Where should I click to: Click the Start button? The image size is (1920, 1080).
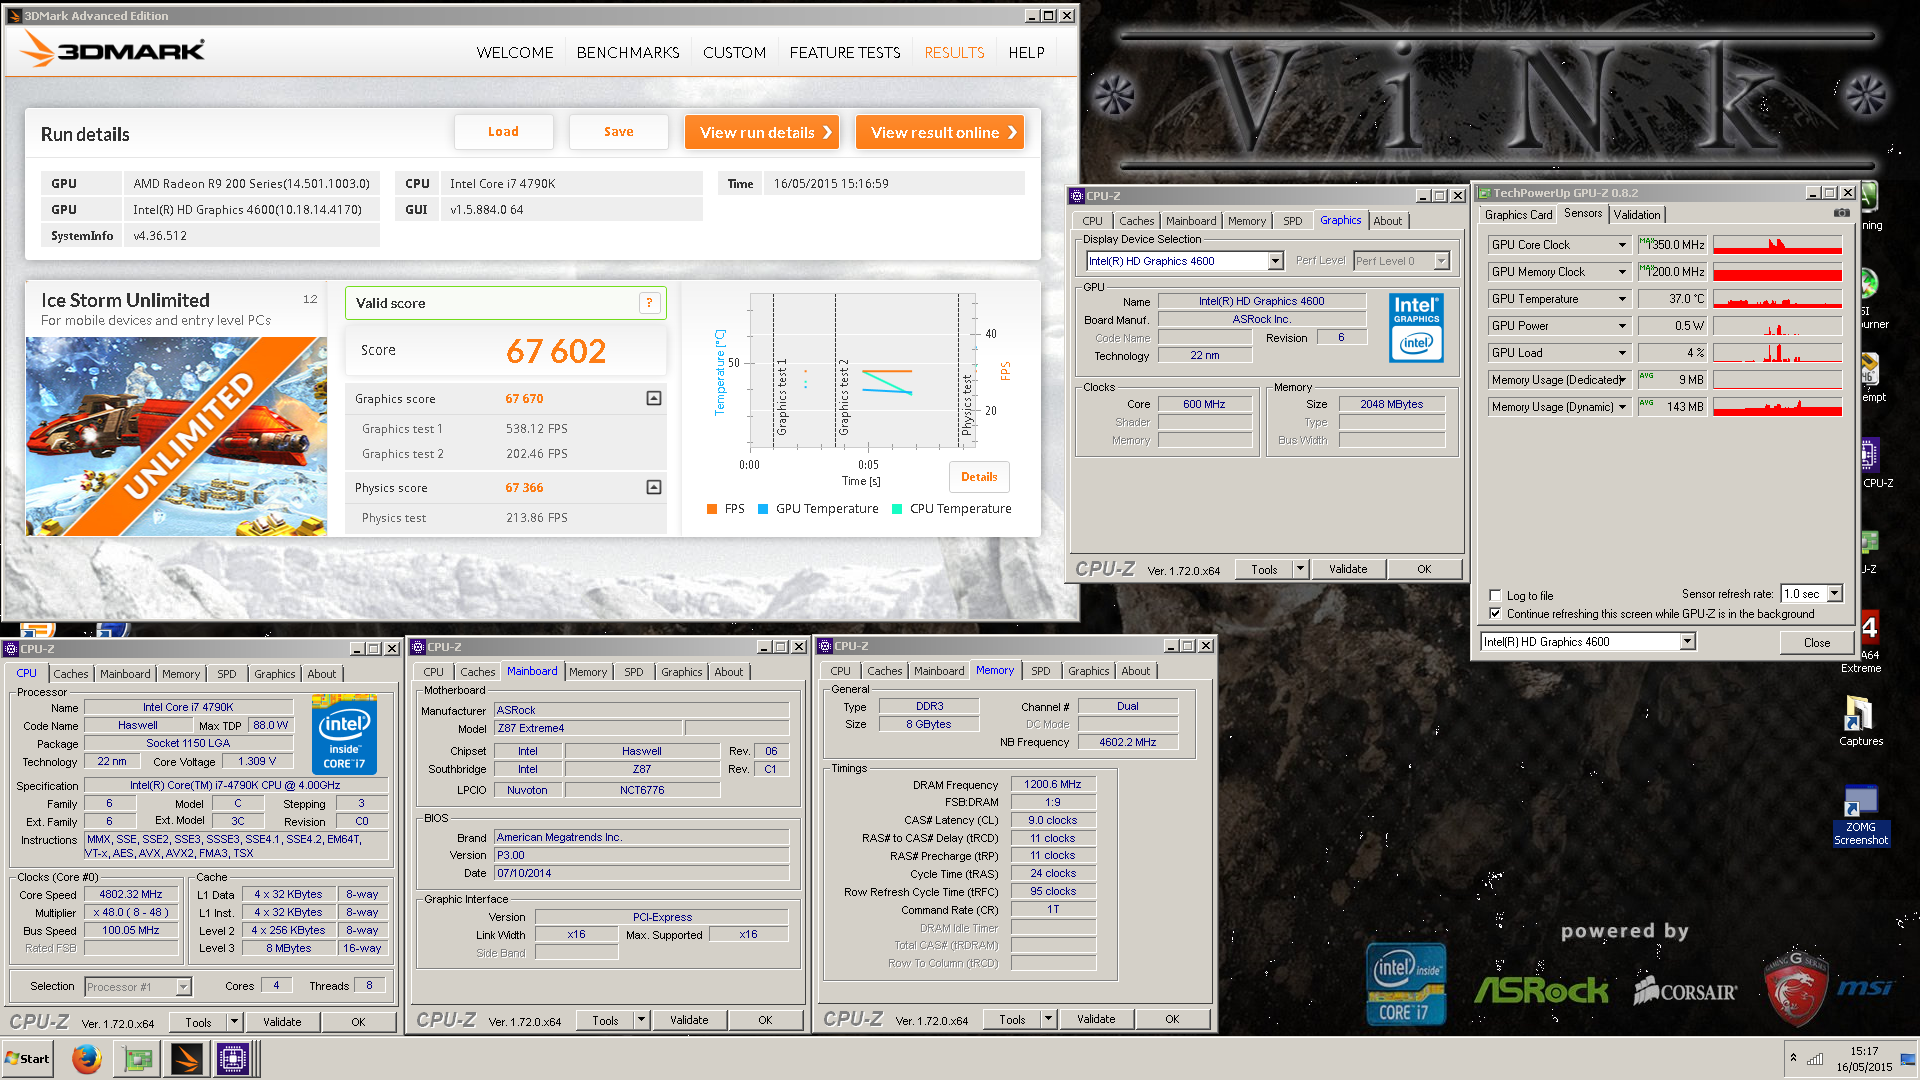[x=28, y=1058]
